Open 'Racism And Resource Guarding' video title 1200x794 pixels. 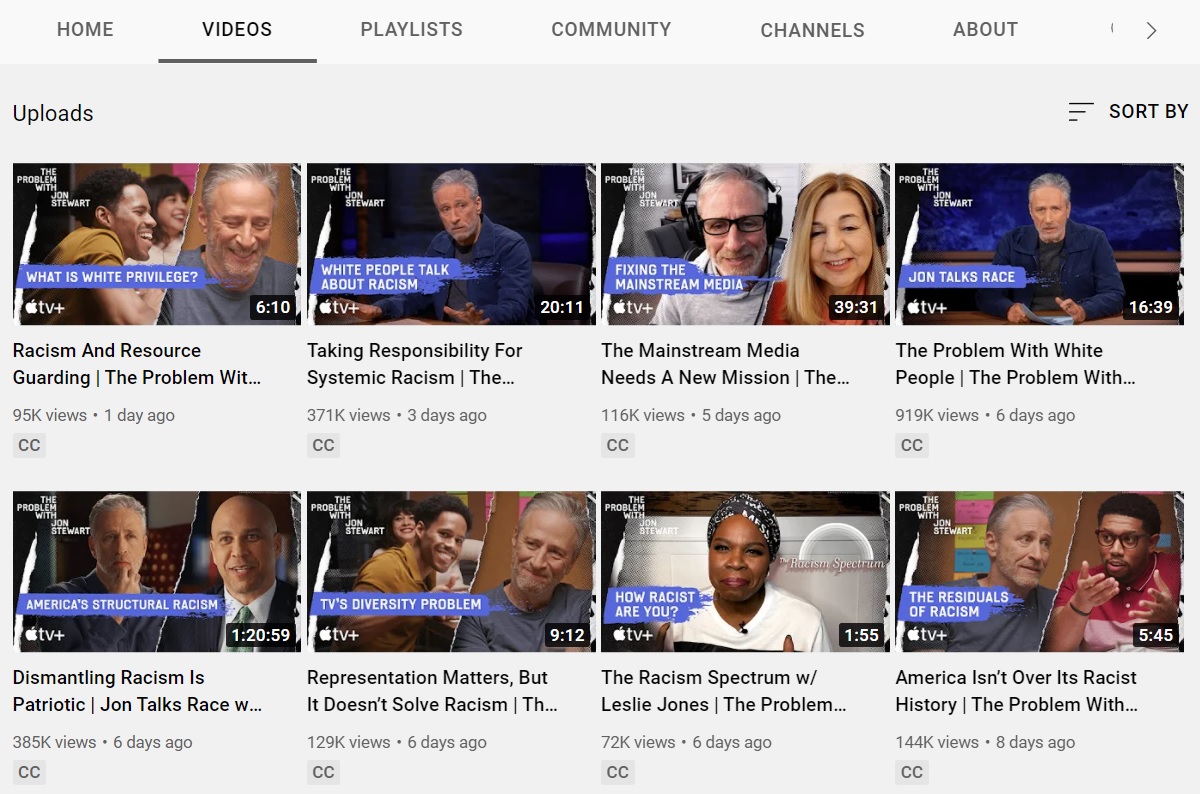pos(137,364)
